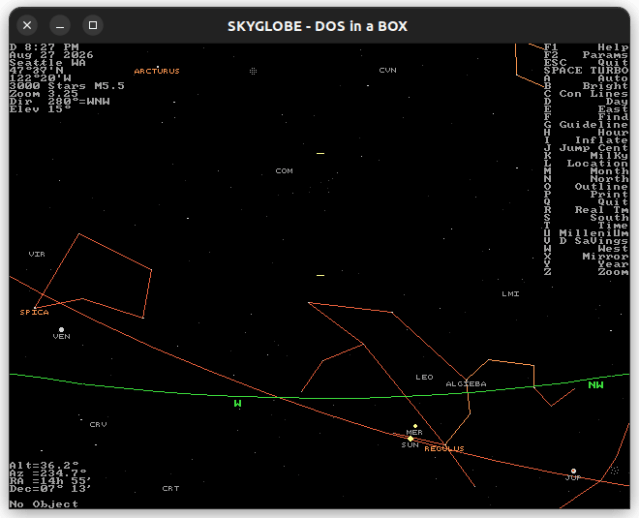This screenshot has width=639, height=518.
Task: Click H Hour command
Action: click(586, 132)
